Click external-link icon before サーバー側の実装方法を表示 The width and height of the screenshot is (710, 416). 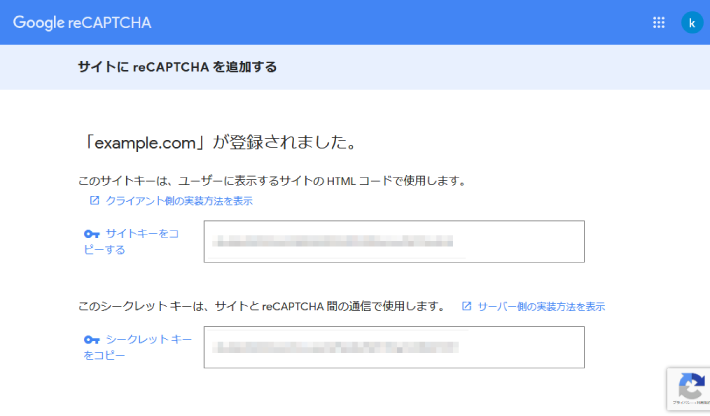pos(466,306)
